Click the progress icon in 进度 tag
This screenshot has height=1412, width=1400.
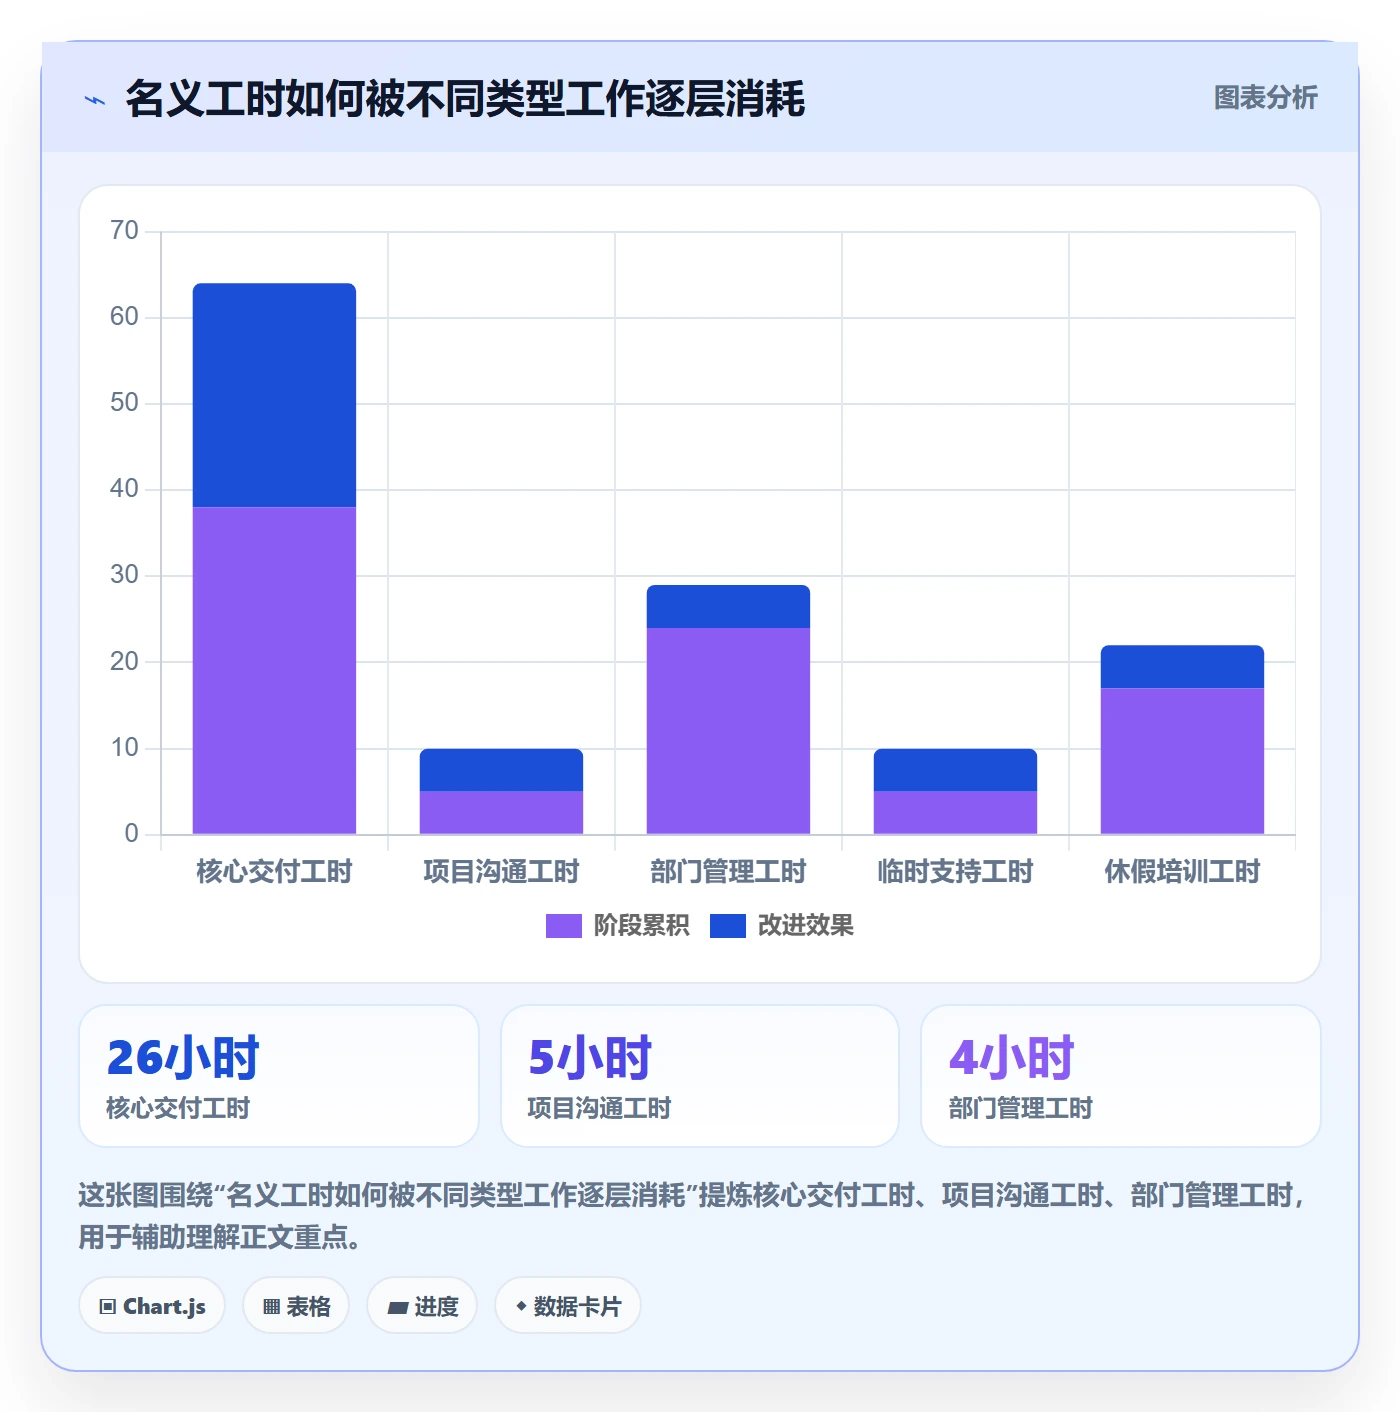398,1307
